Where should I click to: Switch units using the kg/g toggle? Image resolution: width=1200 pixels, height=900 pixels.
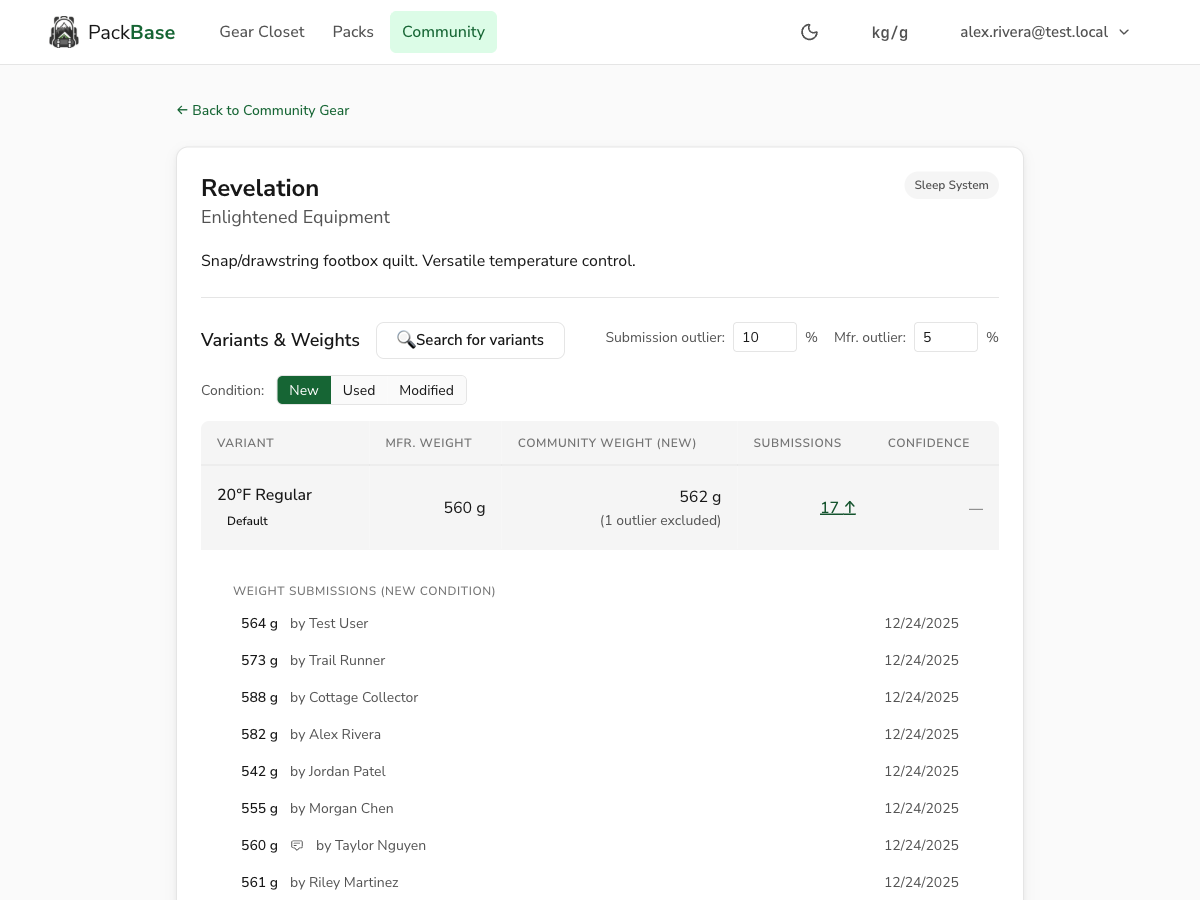tap(889, 31)
